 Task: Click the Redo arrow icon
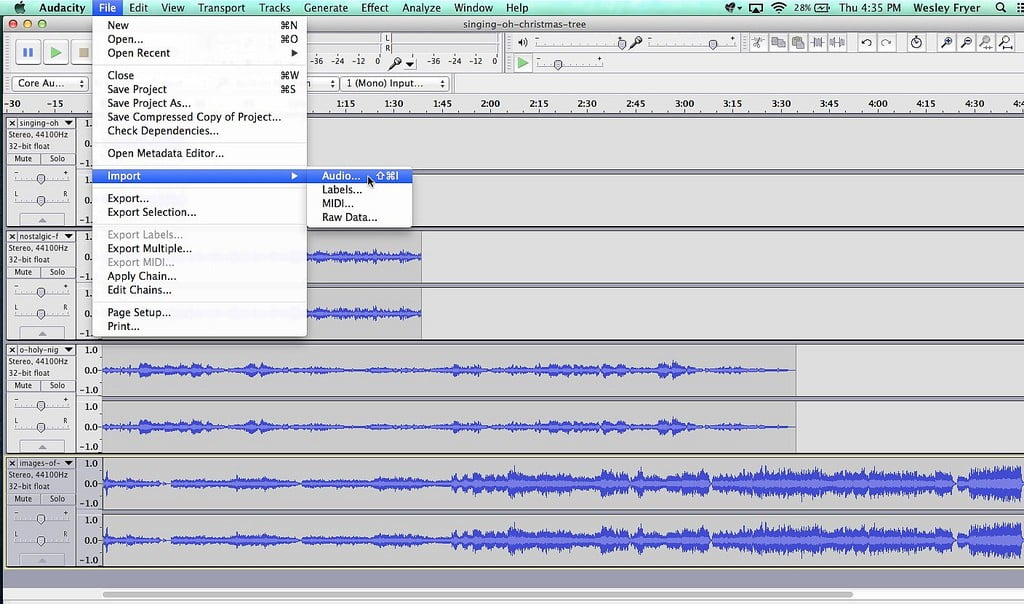[886, 43]
